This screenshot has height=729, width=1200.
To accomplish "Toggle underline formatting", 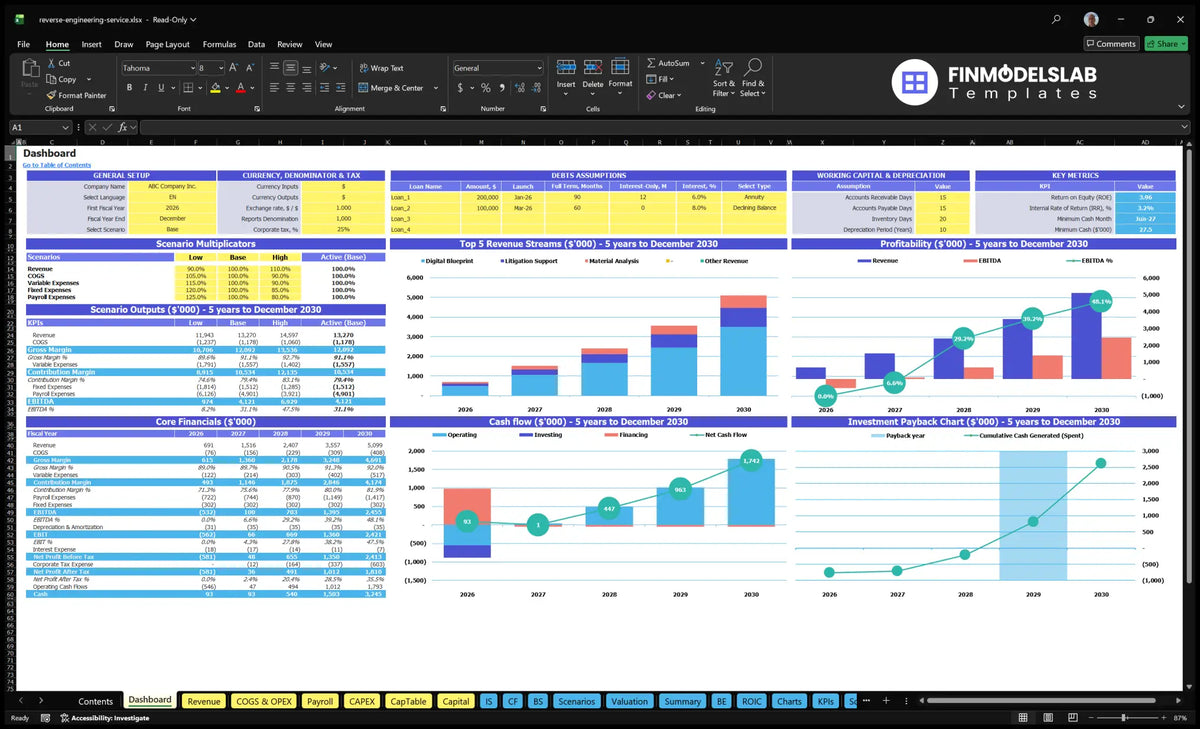I will point(160,88).
